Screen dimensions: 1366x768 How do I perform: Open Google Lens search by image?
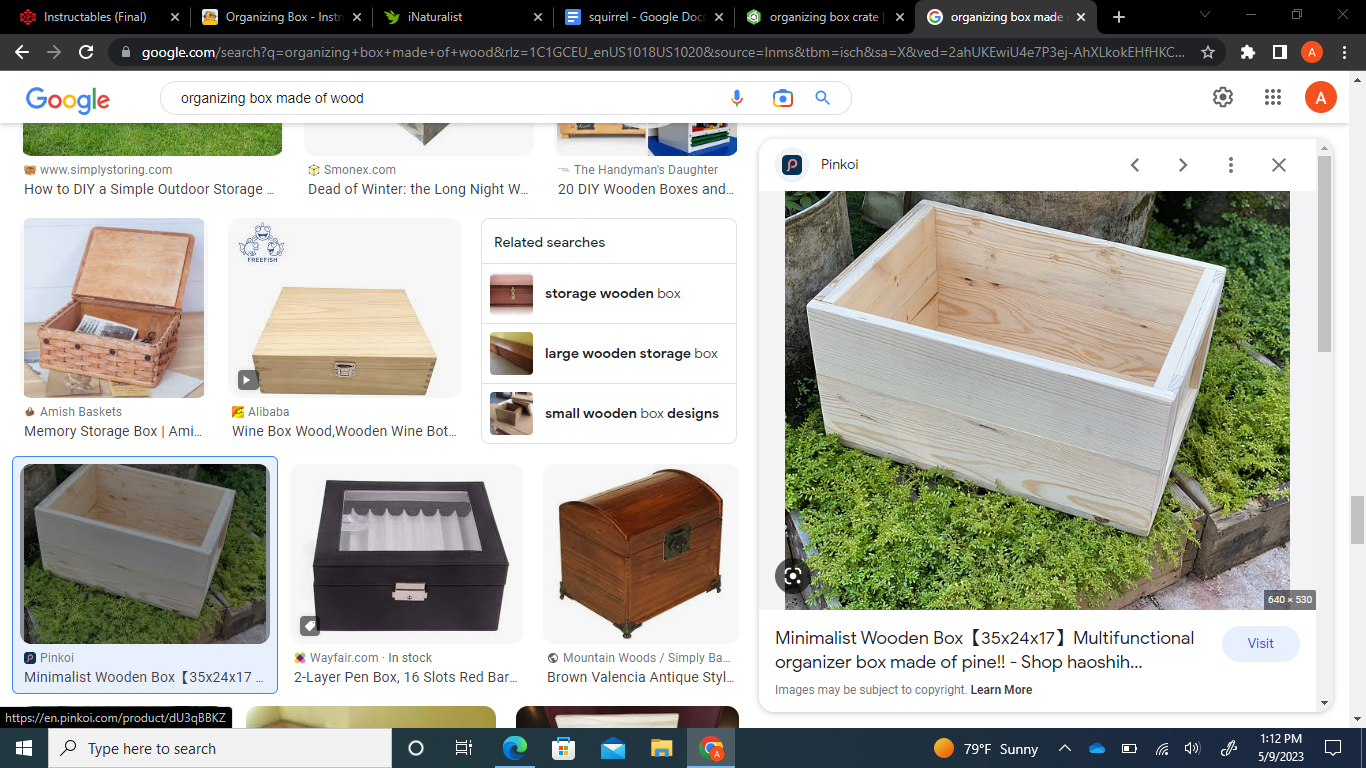pos(781,97)
